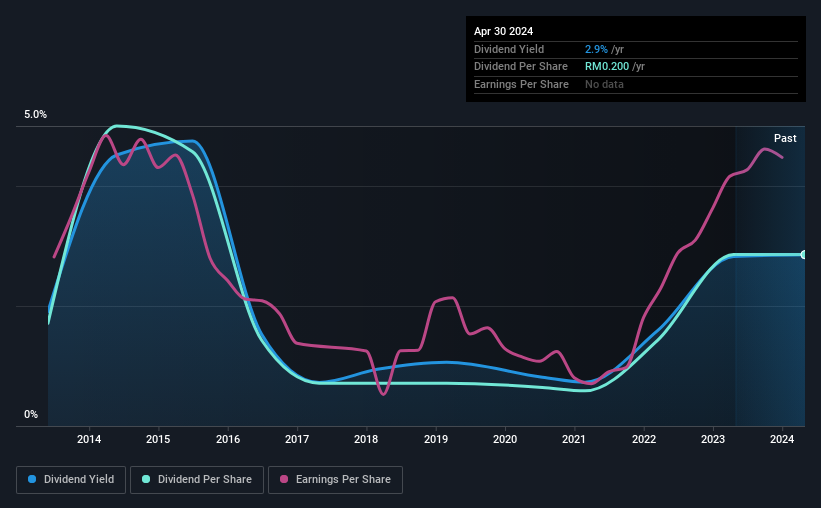Toggle the Dividend Per Share legend button

click(x=197, y=479)
